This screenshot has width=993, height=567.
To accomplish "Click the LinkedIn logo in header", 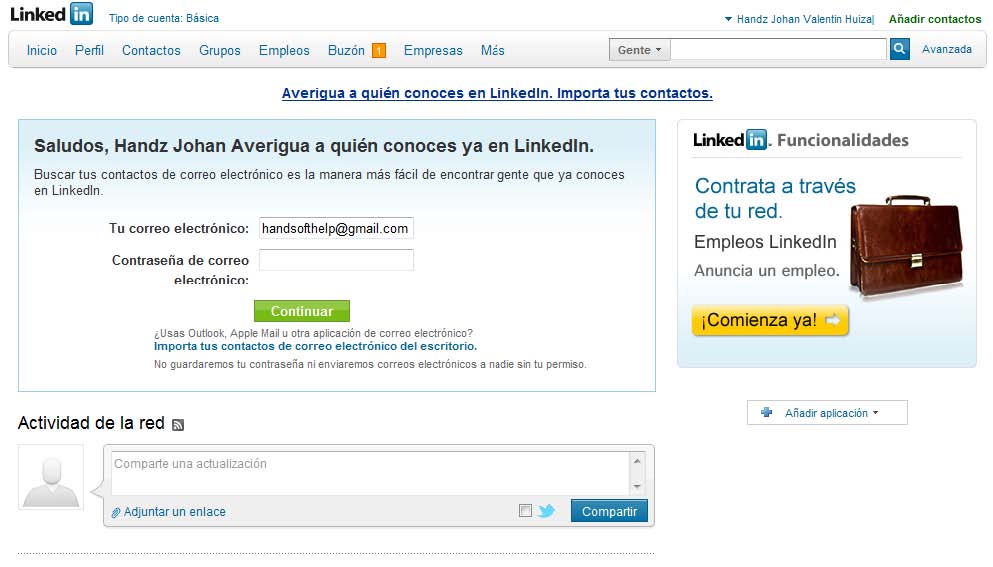I will (x=51, y=14).
